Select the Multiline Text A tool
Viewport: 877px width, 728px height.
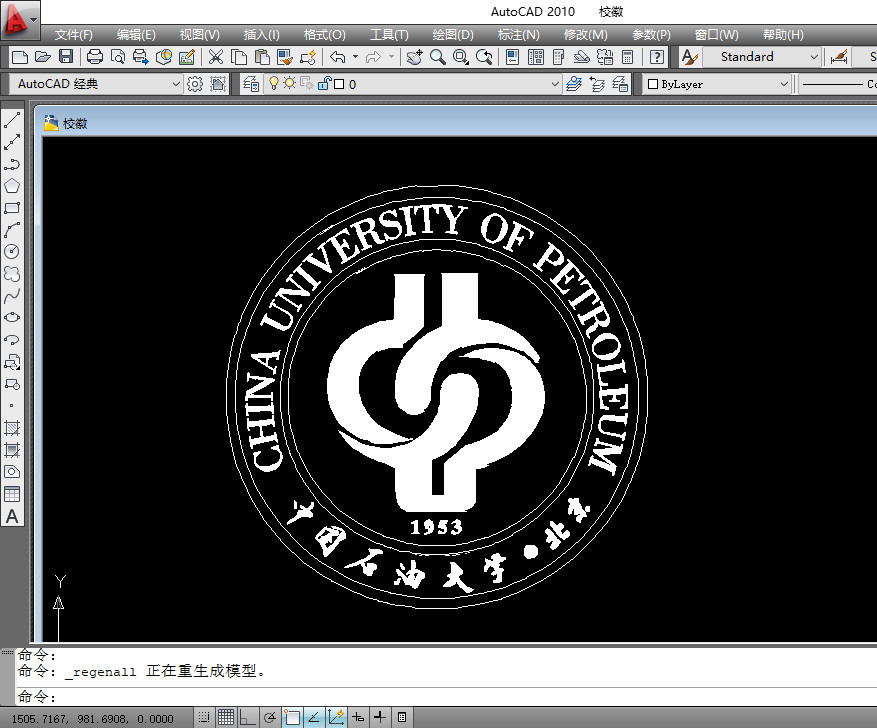click(x=12, y=517)
